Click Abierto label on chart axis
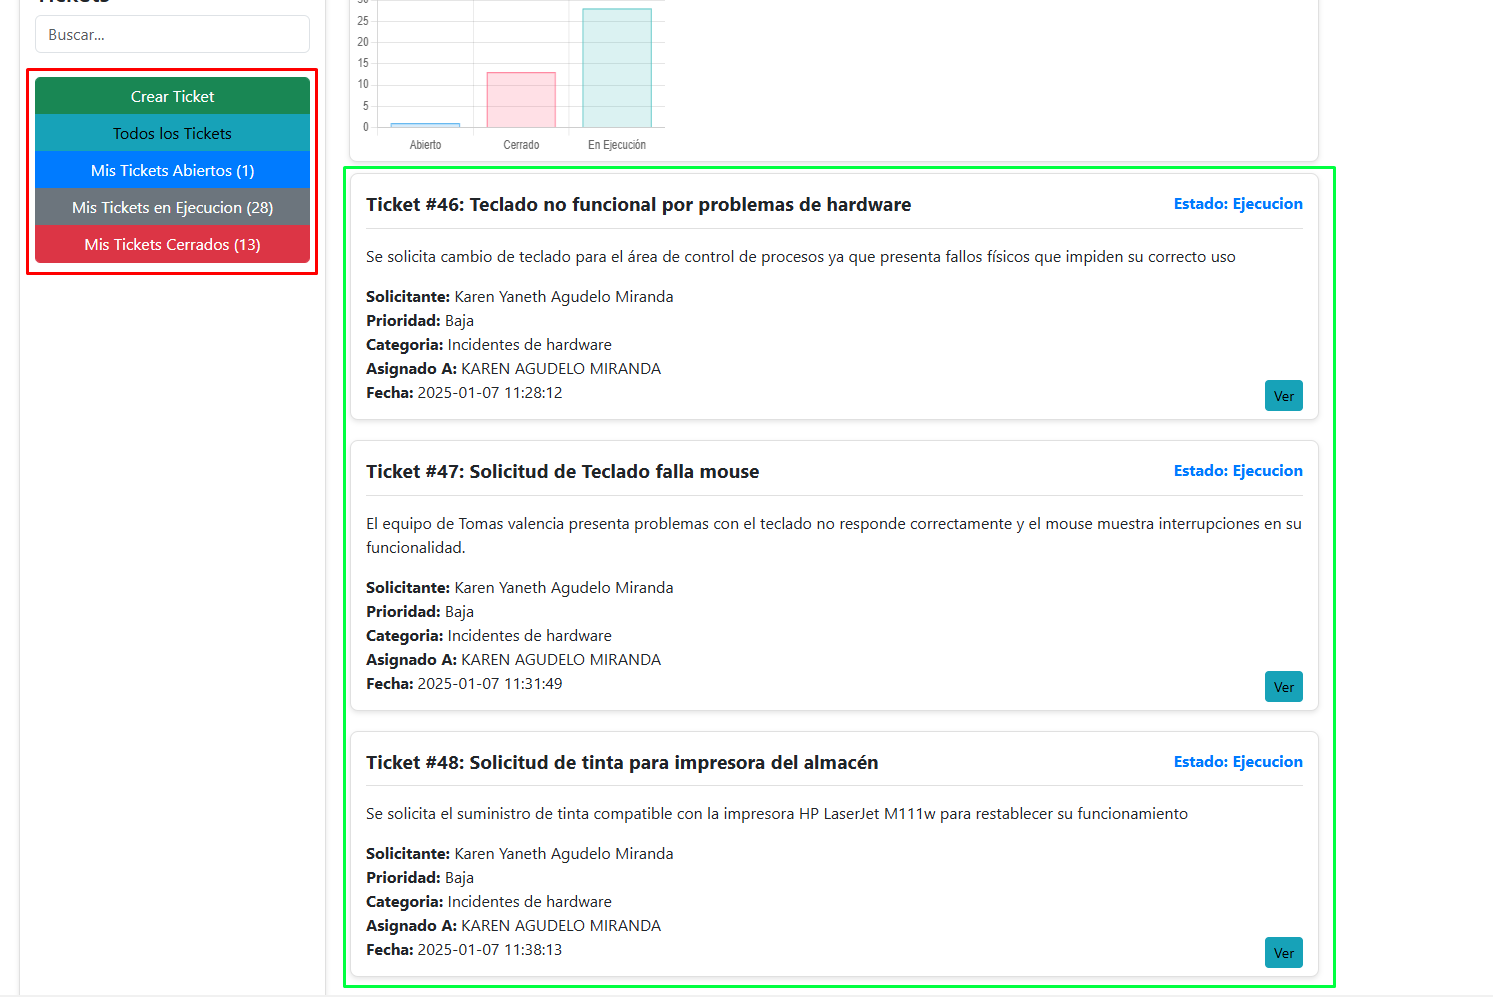Viewport: 1493px width, 997px height. 425,145
